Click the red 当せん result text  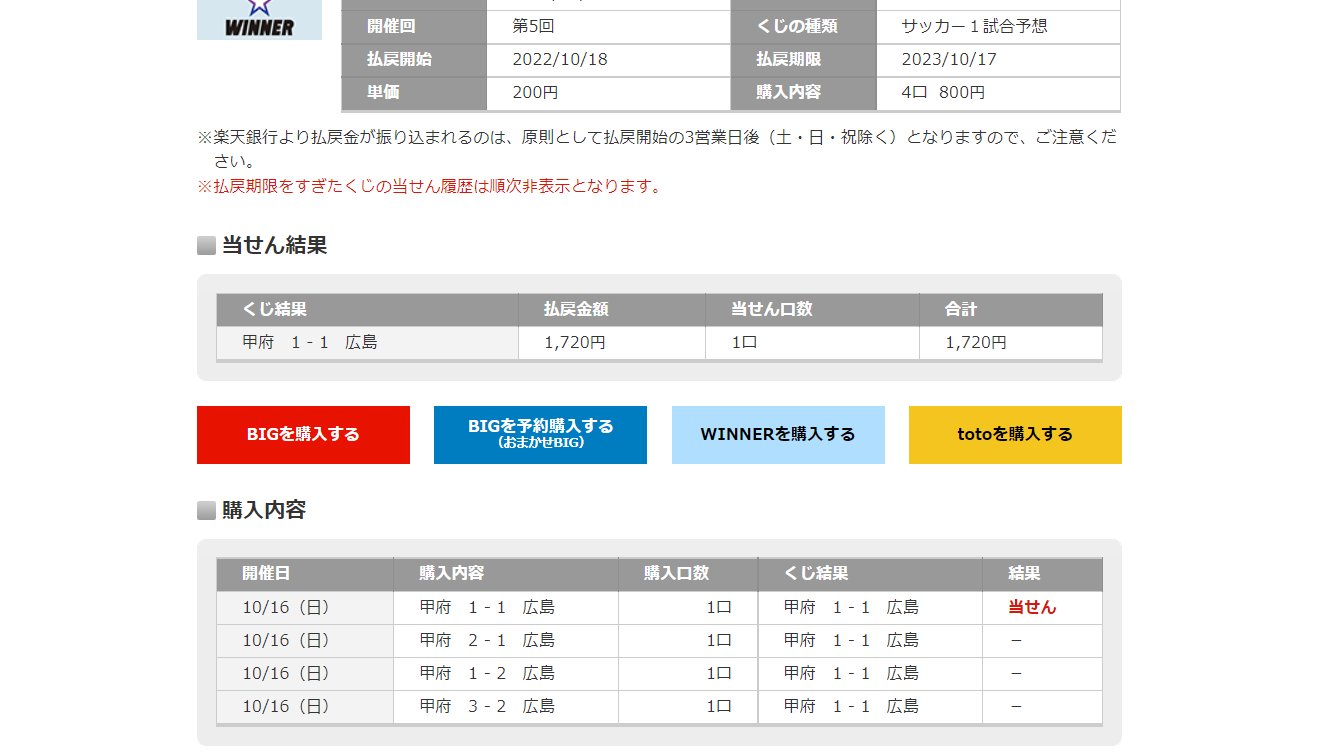[x=1032, y=607]
